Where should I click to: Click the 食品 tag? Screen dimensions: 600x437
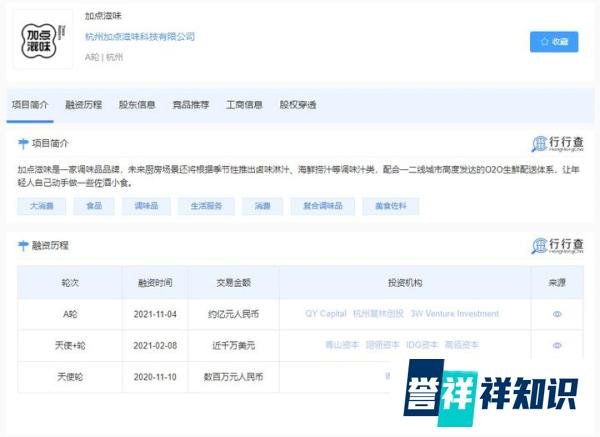(94, 206)
